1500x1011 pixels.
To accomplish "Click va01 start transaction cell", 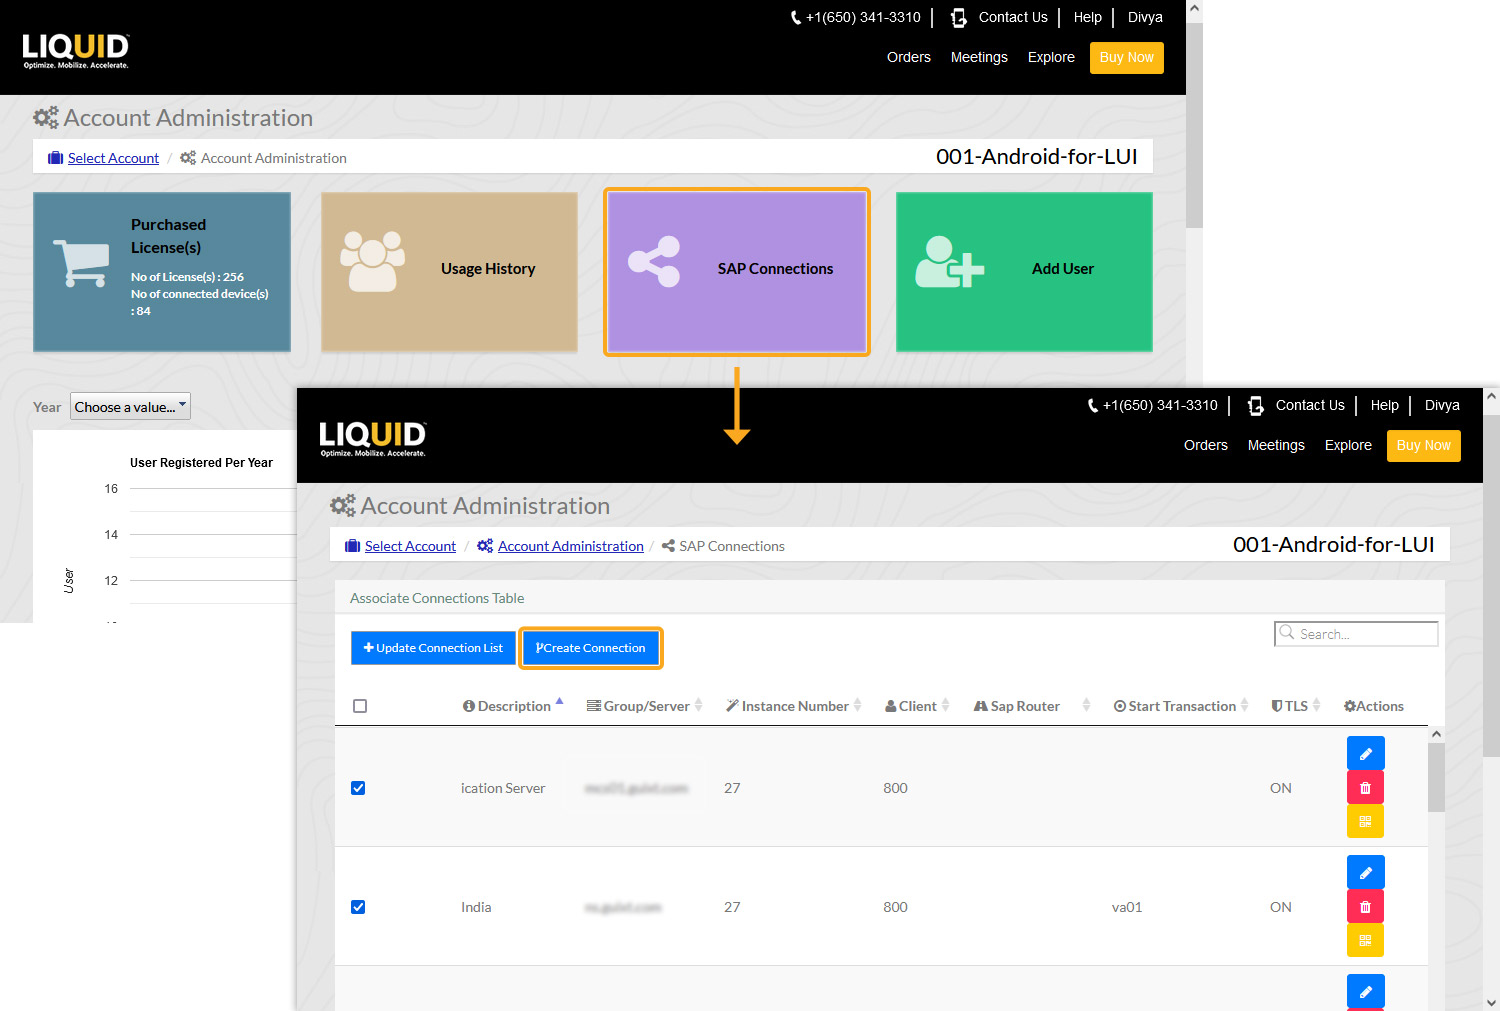I will [1126, 907].
